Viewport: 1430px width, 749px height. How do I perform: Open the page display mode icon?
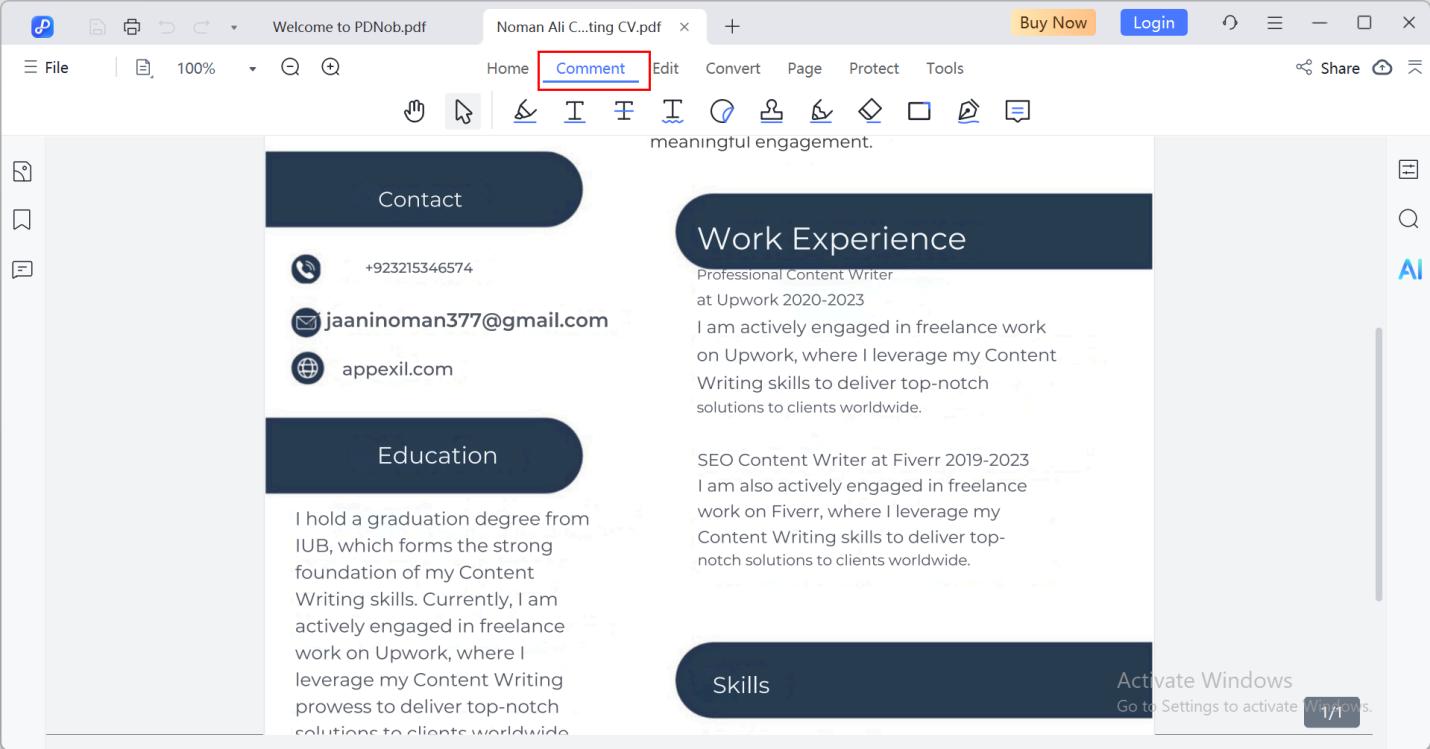coord(144,68)
